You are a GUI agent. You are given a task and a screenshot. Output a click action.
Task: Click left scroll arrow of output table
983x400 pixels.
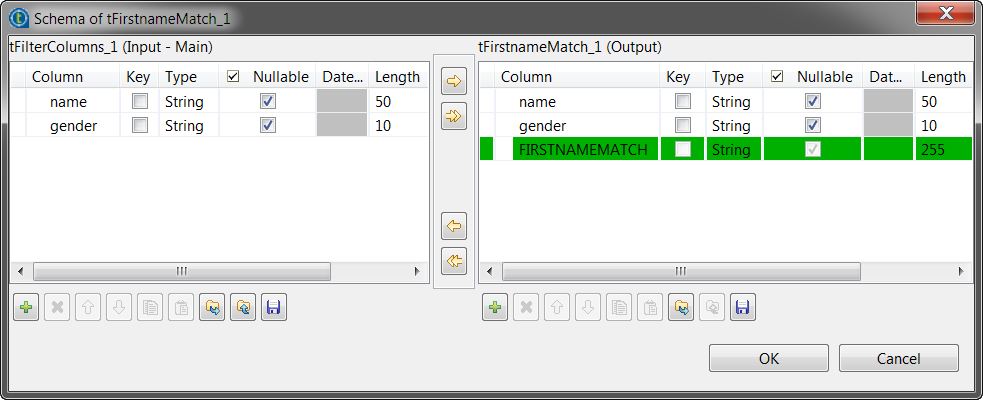490,271
